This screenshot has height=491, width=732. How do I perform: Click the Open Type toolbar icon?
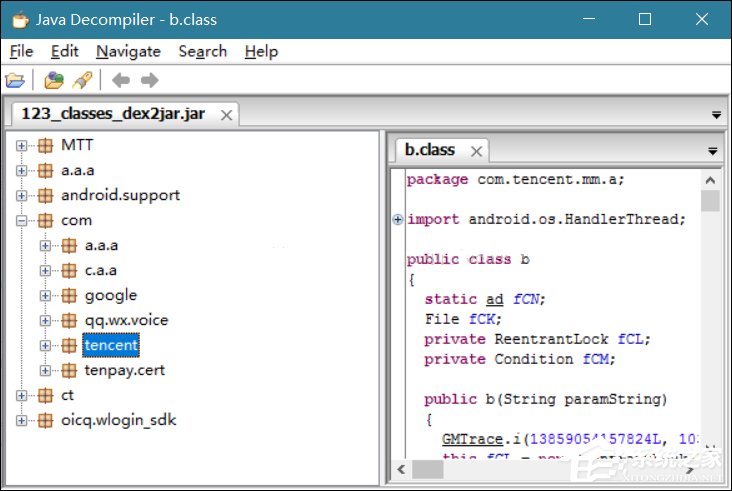(54, 80)
